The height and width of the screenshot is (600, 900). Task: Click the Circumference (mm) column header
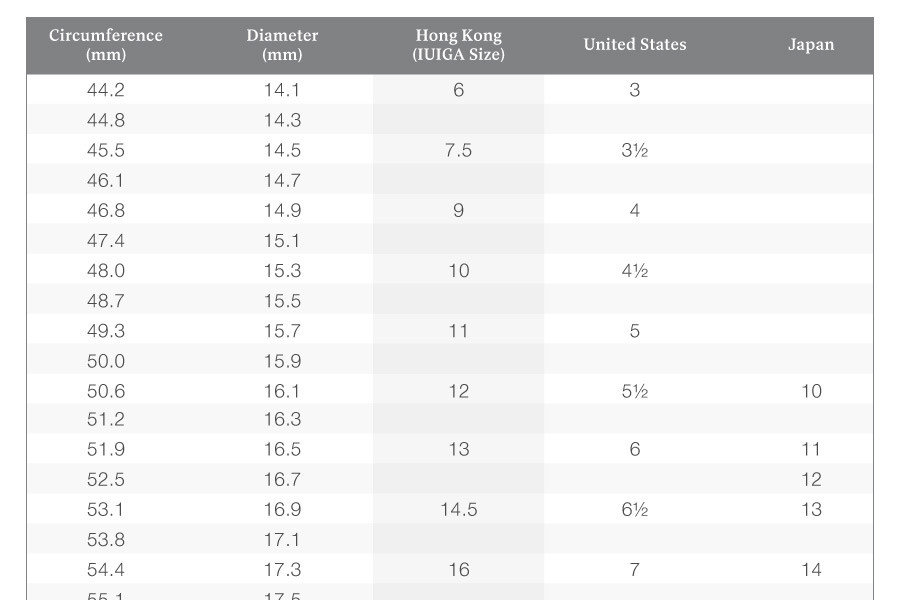tap(106, 45)
